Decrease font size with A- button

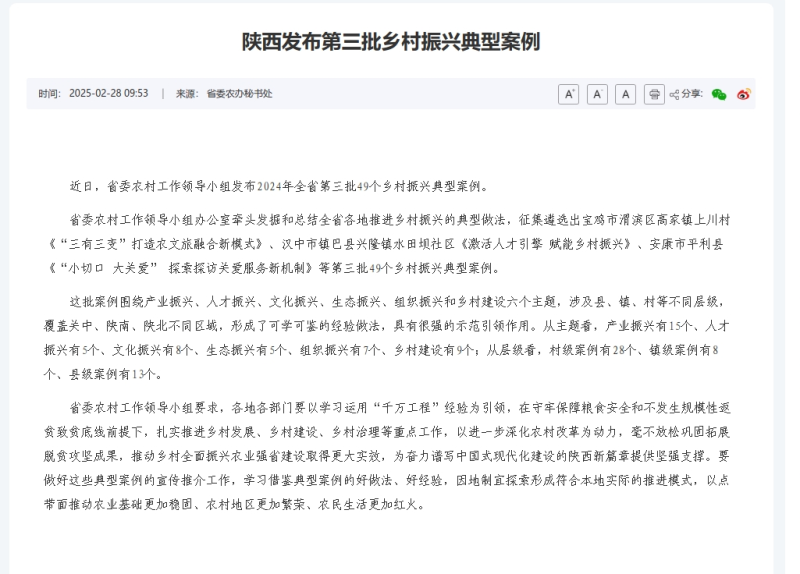(x=597, y=94)
